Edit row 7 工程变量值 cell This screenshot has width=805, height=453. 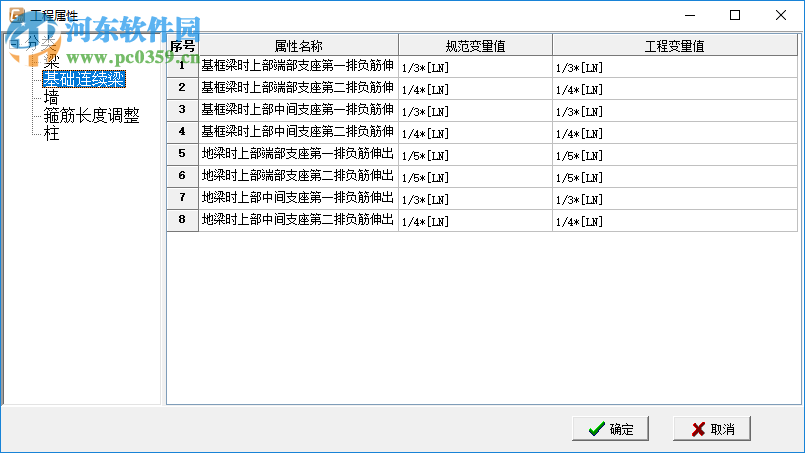[675, 199]
